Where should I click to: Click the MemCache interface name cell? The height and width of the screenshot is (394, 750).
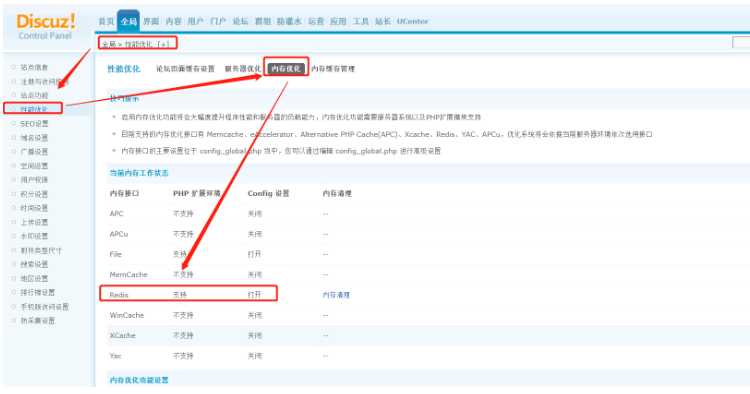tap(129, 275)
